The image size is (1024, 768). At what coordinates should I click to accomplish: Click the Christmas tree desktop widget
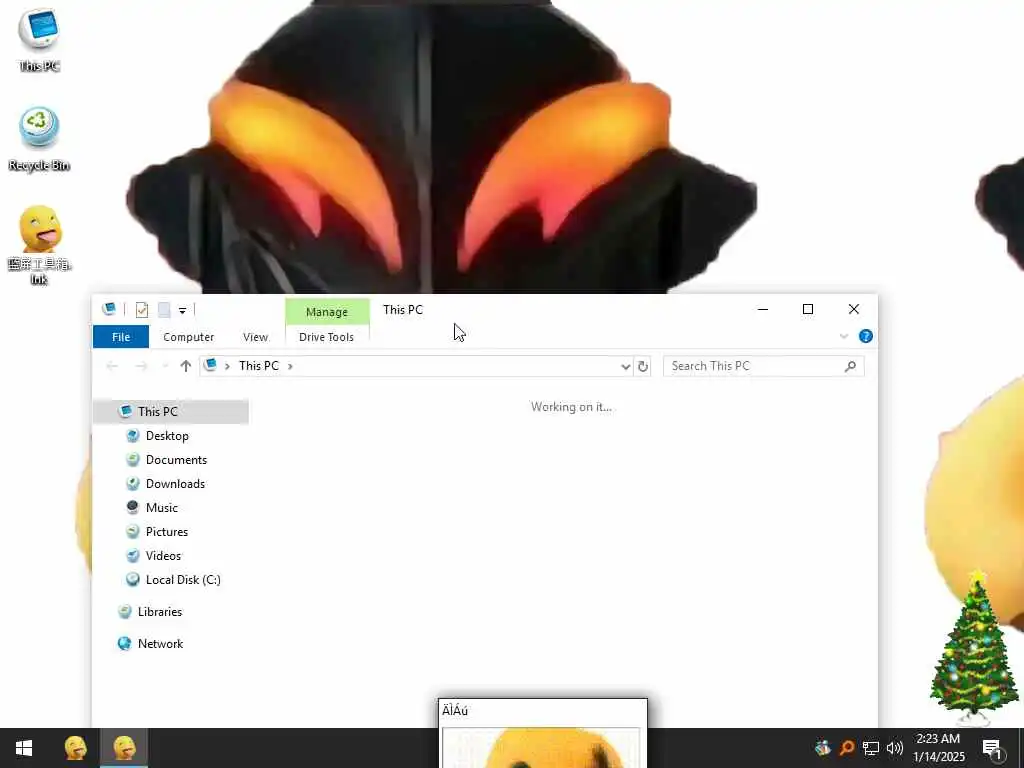pos(973,647)
